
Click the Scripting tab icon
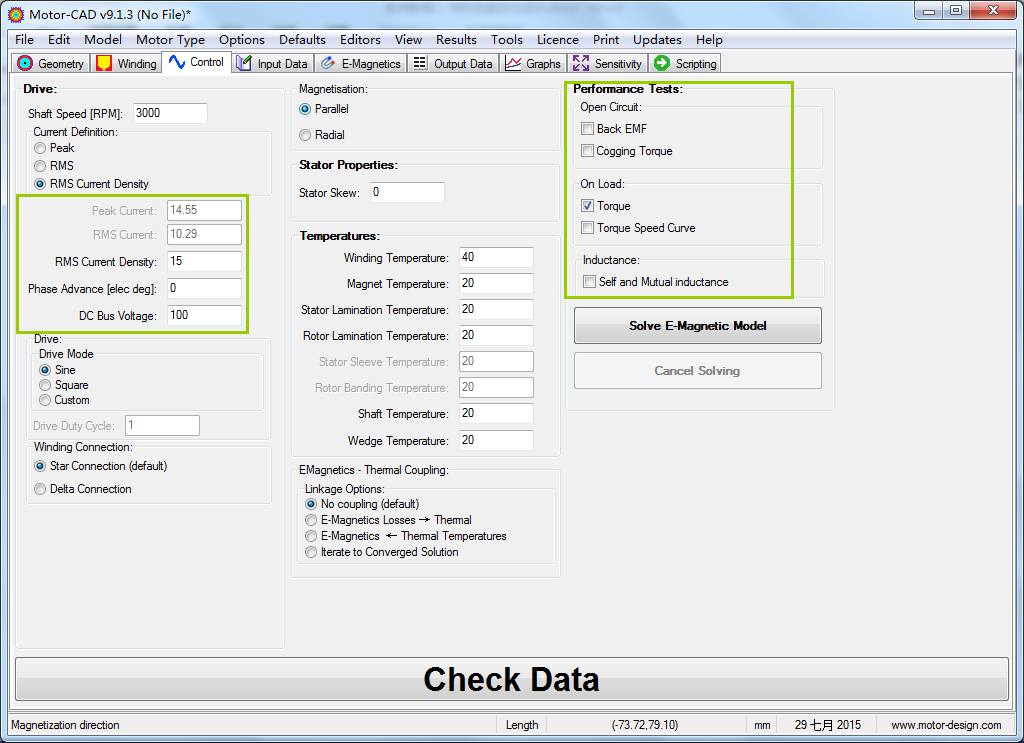point(662,64)
